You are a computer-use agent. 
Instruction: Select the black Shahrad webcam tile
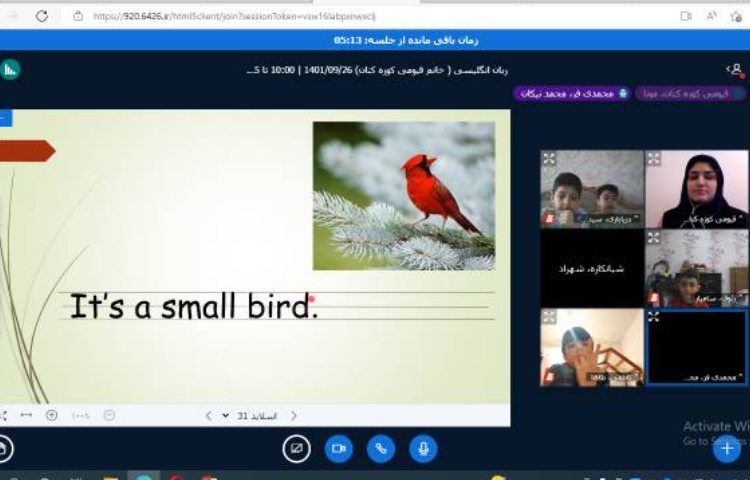click(x=592, y=268)
